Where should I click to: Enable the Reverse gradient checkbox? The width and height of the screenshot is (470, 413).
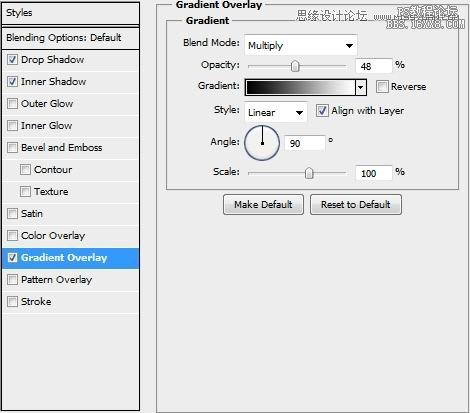[382, 87]
